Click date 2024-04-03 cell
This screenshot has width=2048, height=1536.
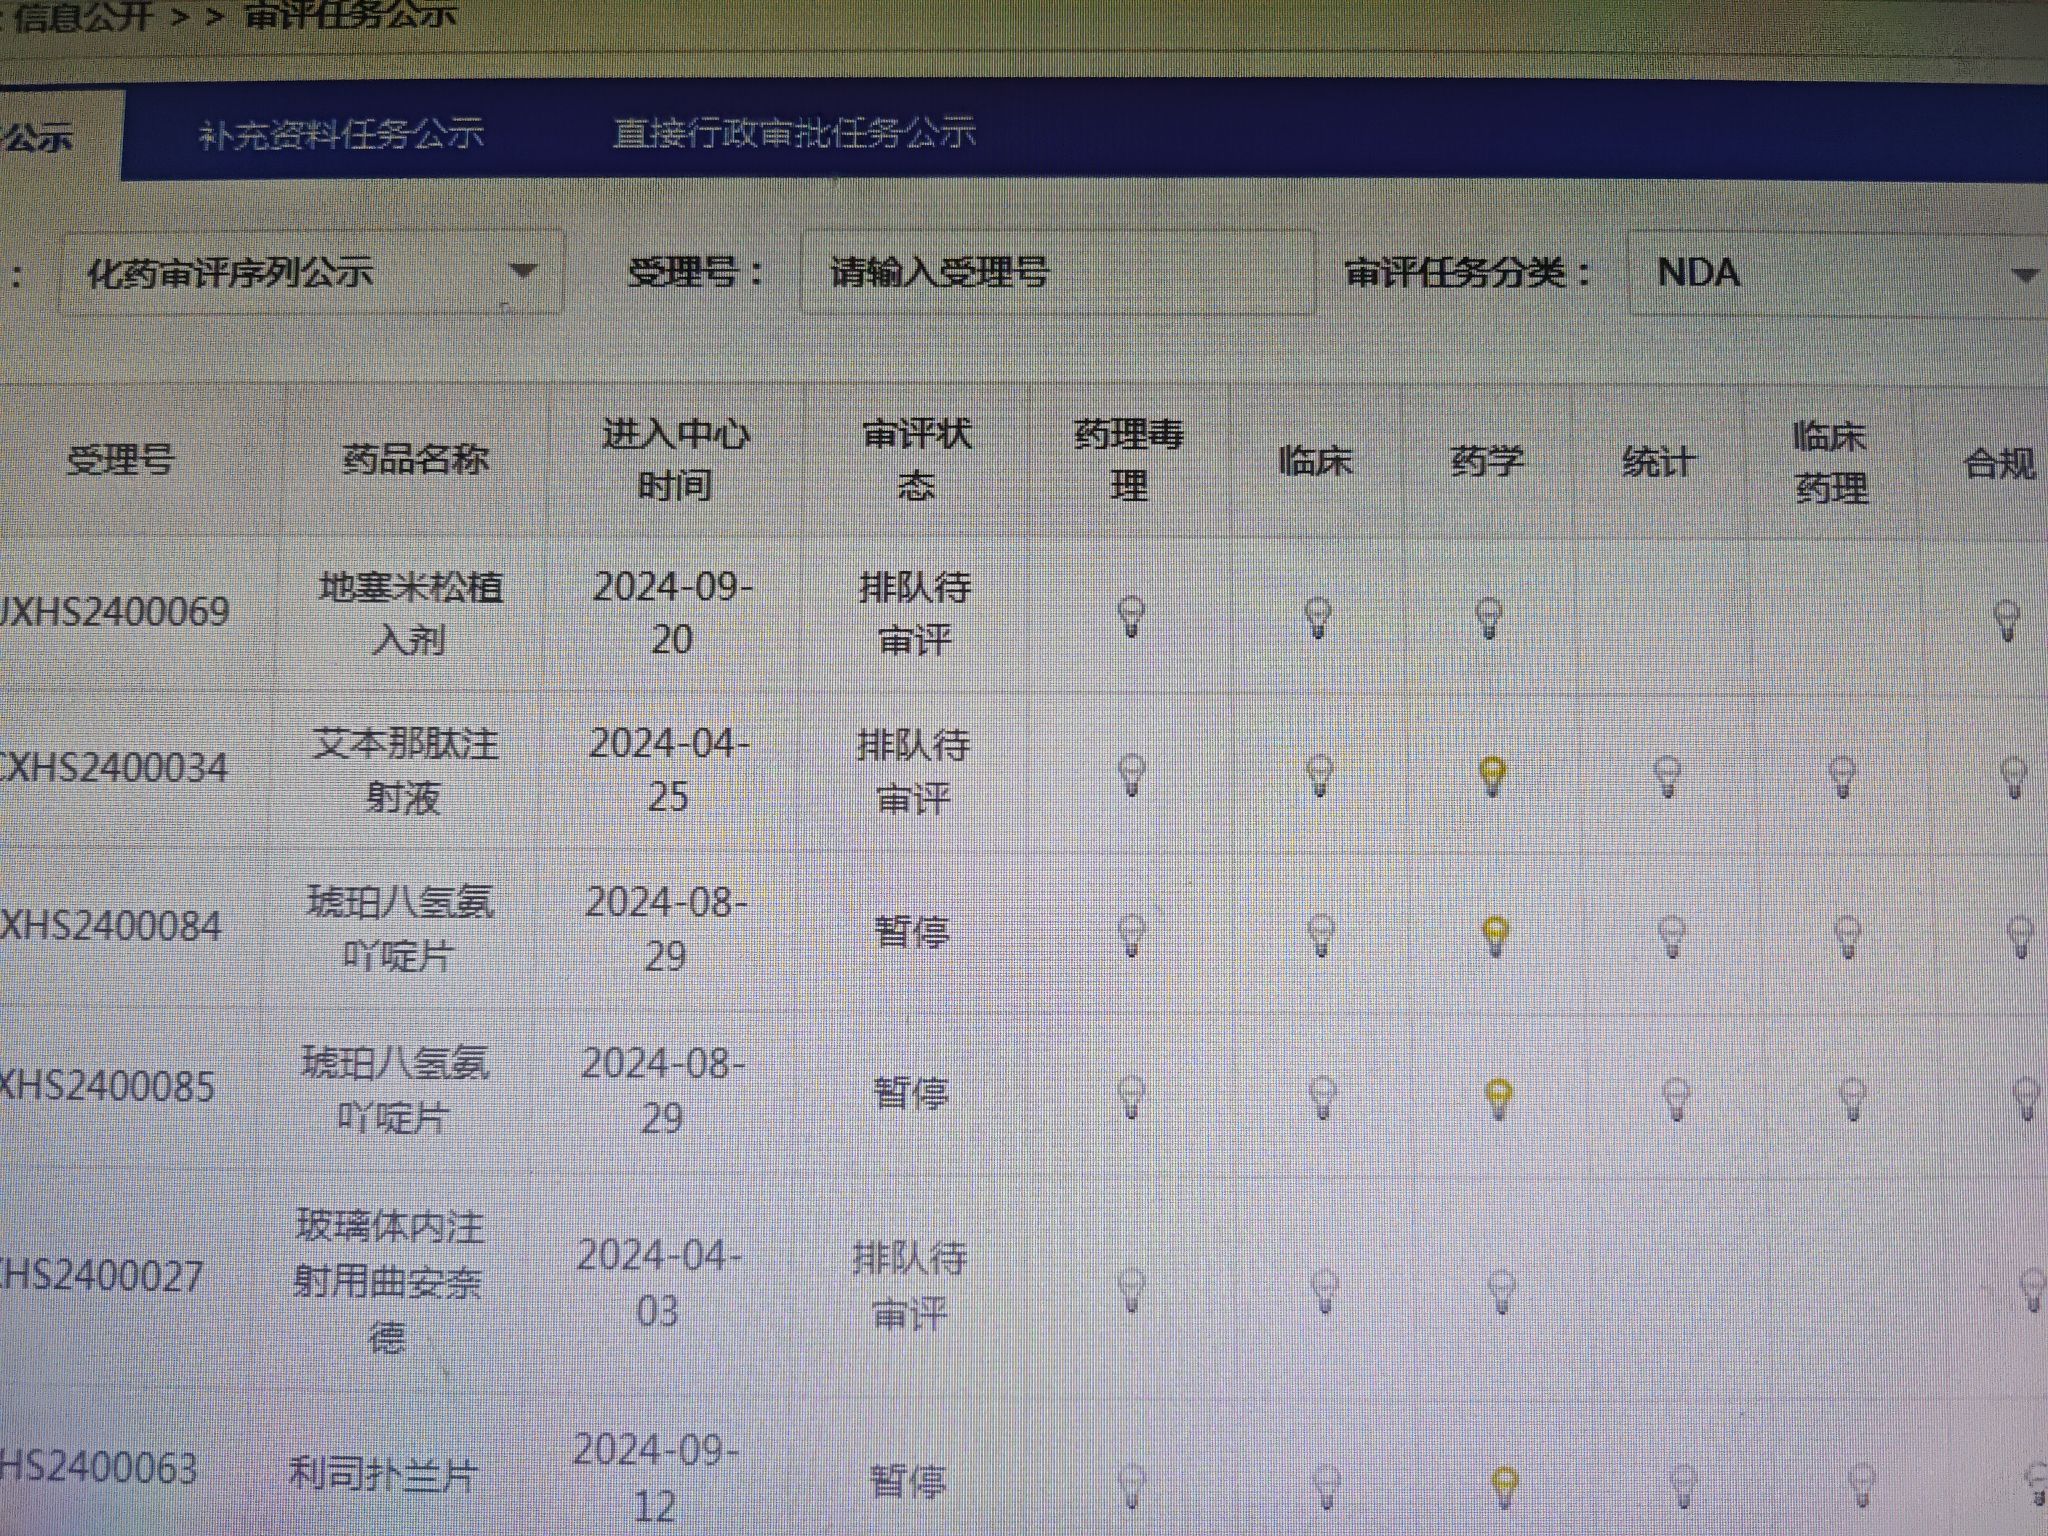658,1282
